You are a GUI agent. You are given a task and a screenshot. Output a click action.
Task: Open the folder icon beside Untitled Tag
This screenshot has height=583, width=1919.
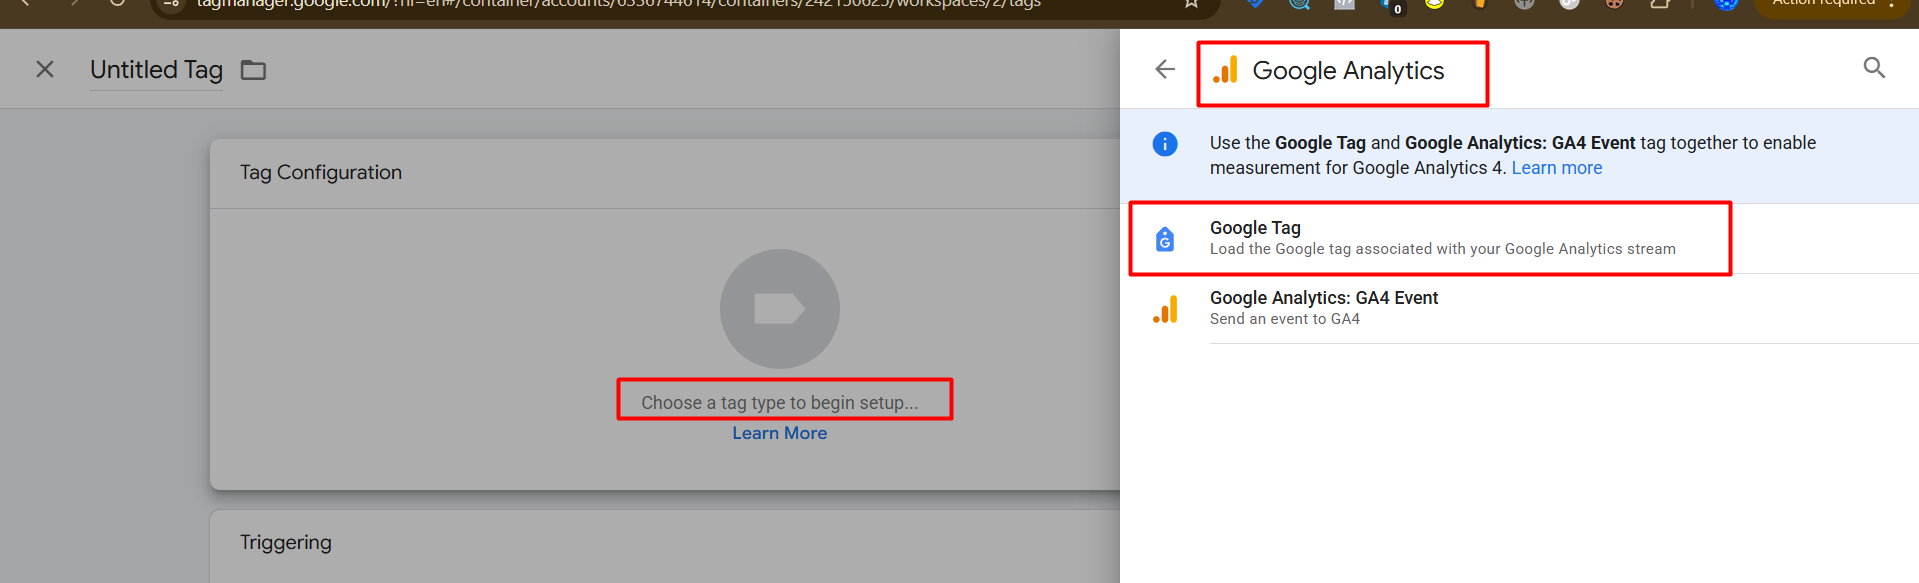click(253, 70)
